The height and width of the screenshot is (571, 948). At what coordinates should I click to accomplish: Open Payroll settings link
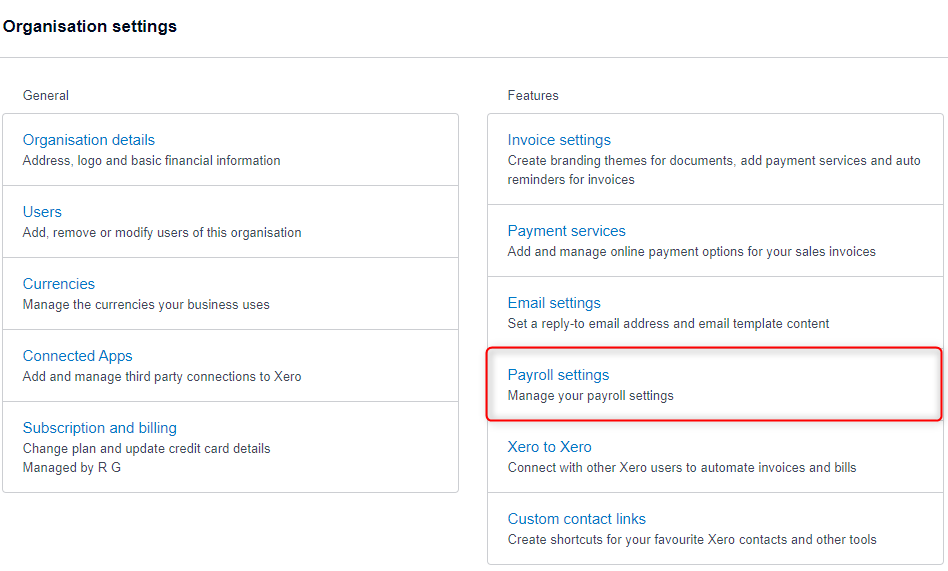tap(559, 375)
